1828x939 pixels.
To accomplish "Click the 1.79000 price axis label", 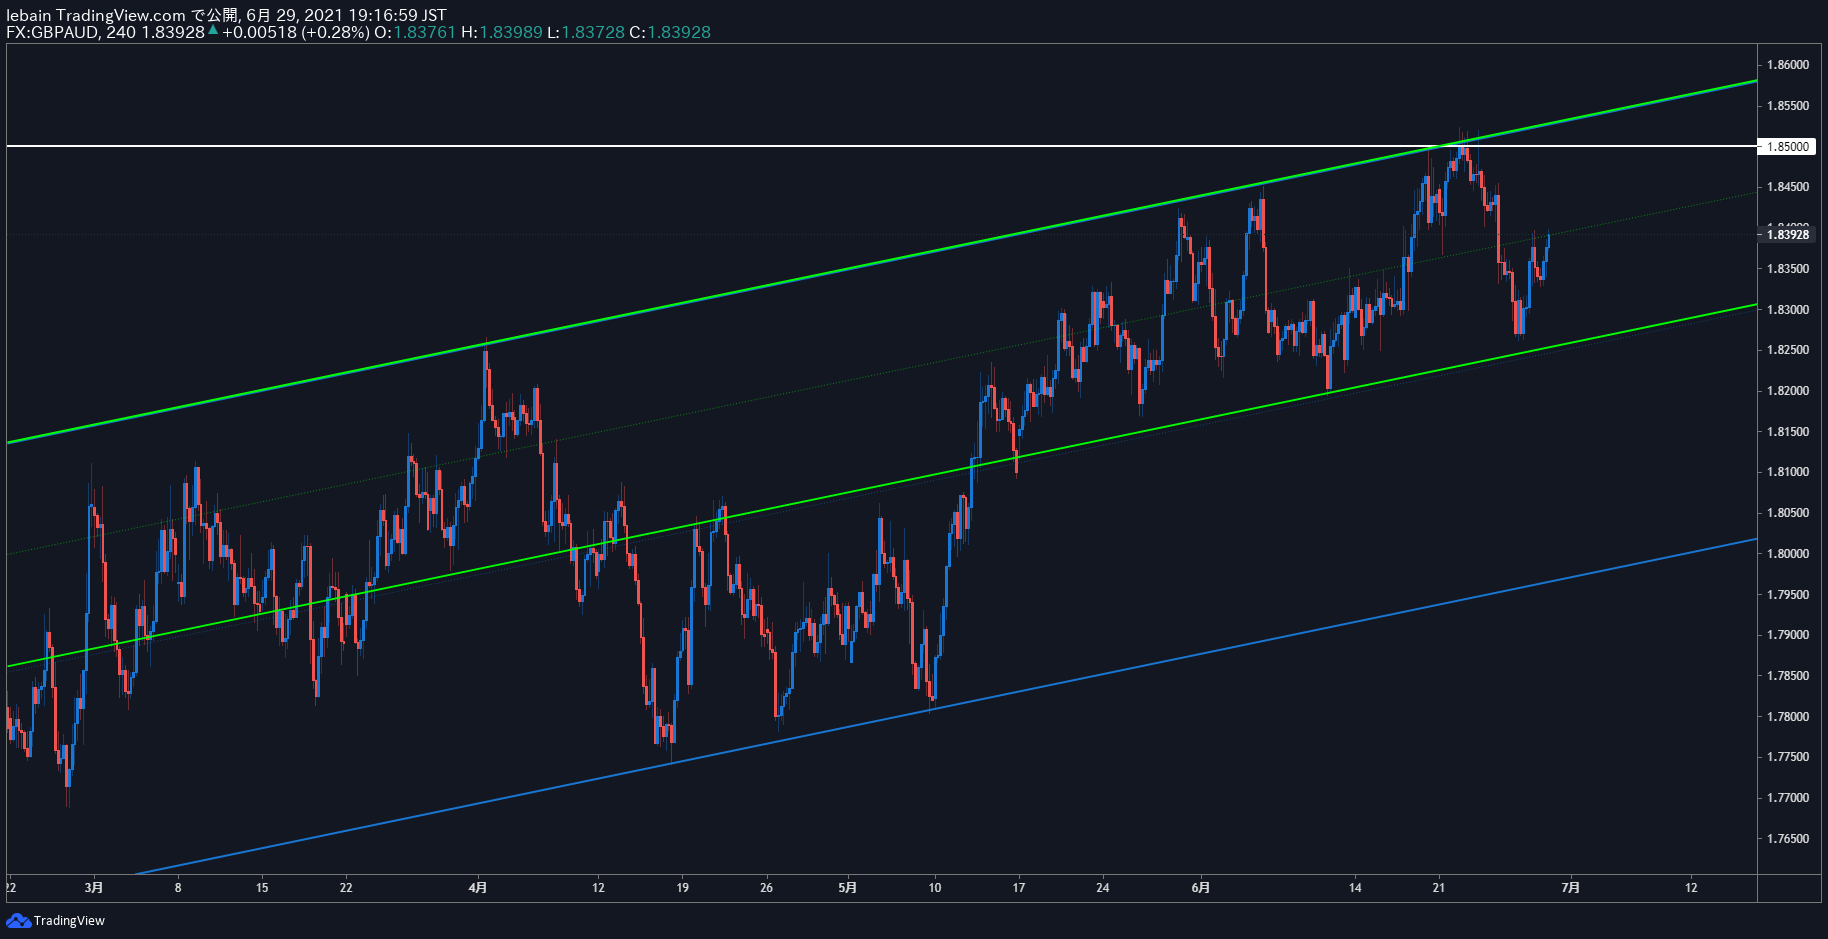I will point(1788,635).
